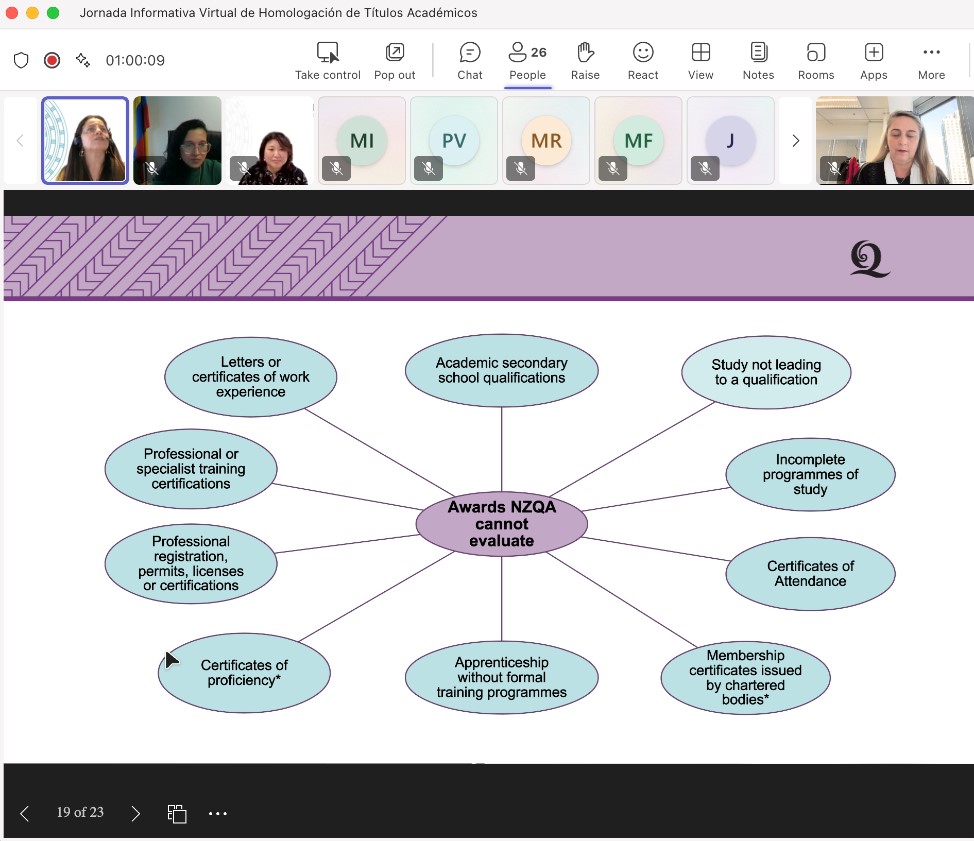Open slide options ellipsis menu
Image resolution: width=974 pixels, height=841 pixels.
(218, 813)
